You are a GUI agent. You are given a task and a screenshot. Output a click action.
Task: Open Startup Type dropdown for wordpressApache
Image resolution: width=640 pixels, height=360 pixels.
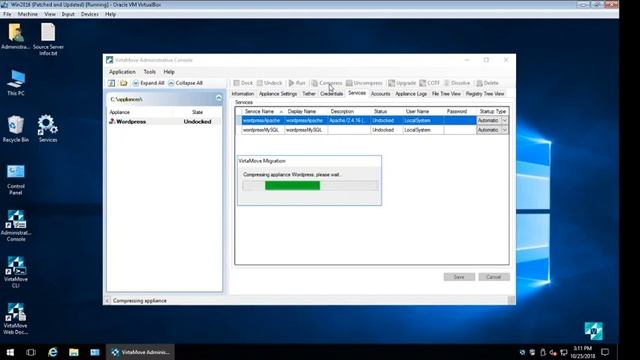[x=504, y=120]
